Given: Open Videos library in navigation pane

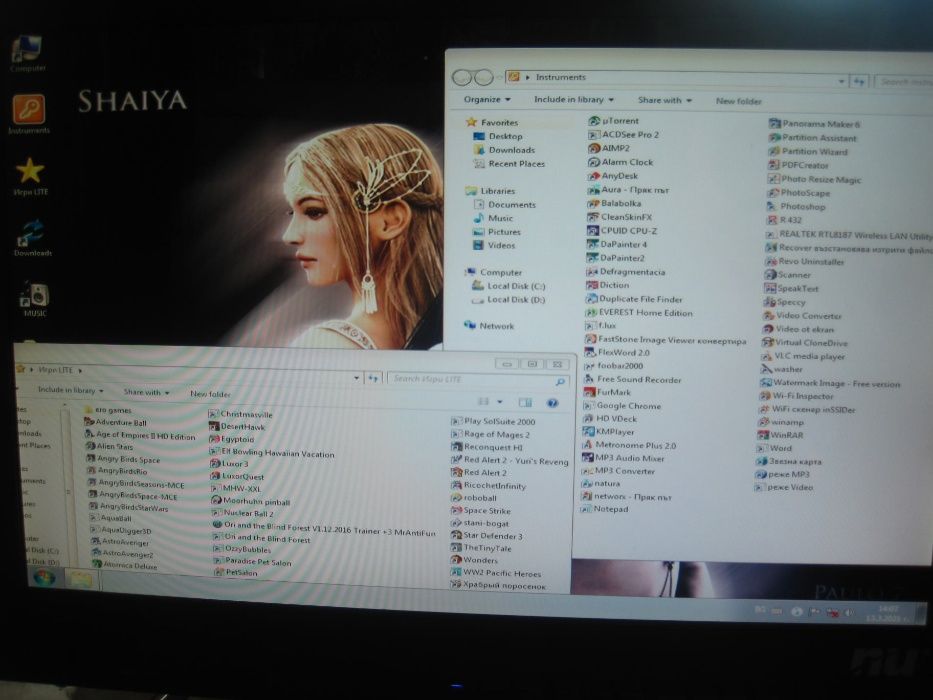Looking at the screenshot, I should (494, 245).
